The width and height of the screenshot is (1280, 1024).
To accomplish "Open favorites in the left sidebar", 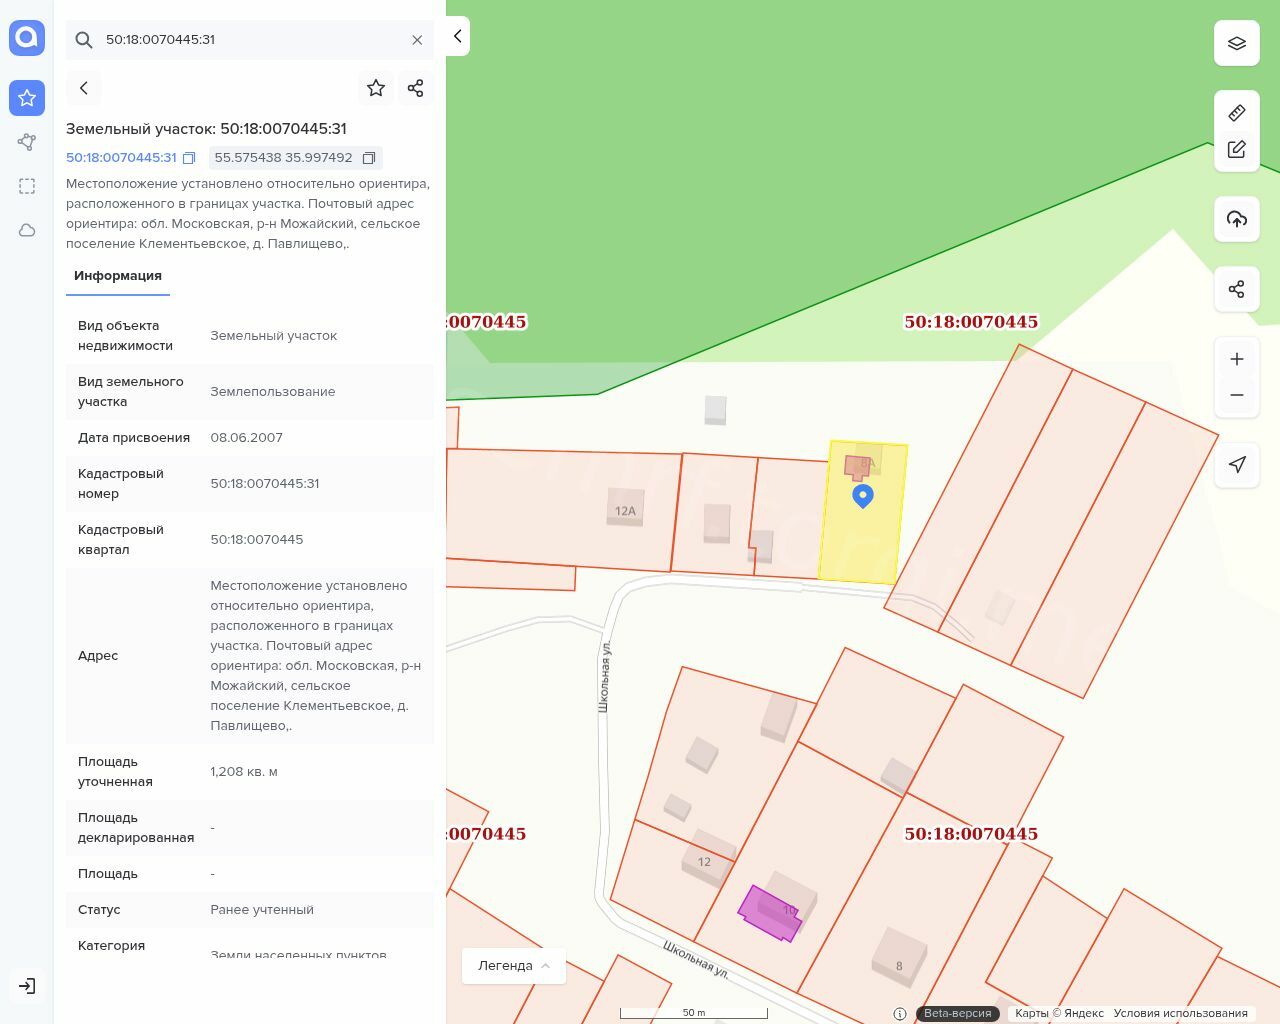I will click(x=27, y=98).
